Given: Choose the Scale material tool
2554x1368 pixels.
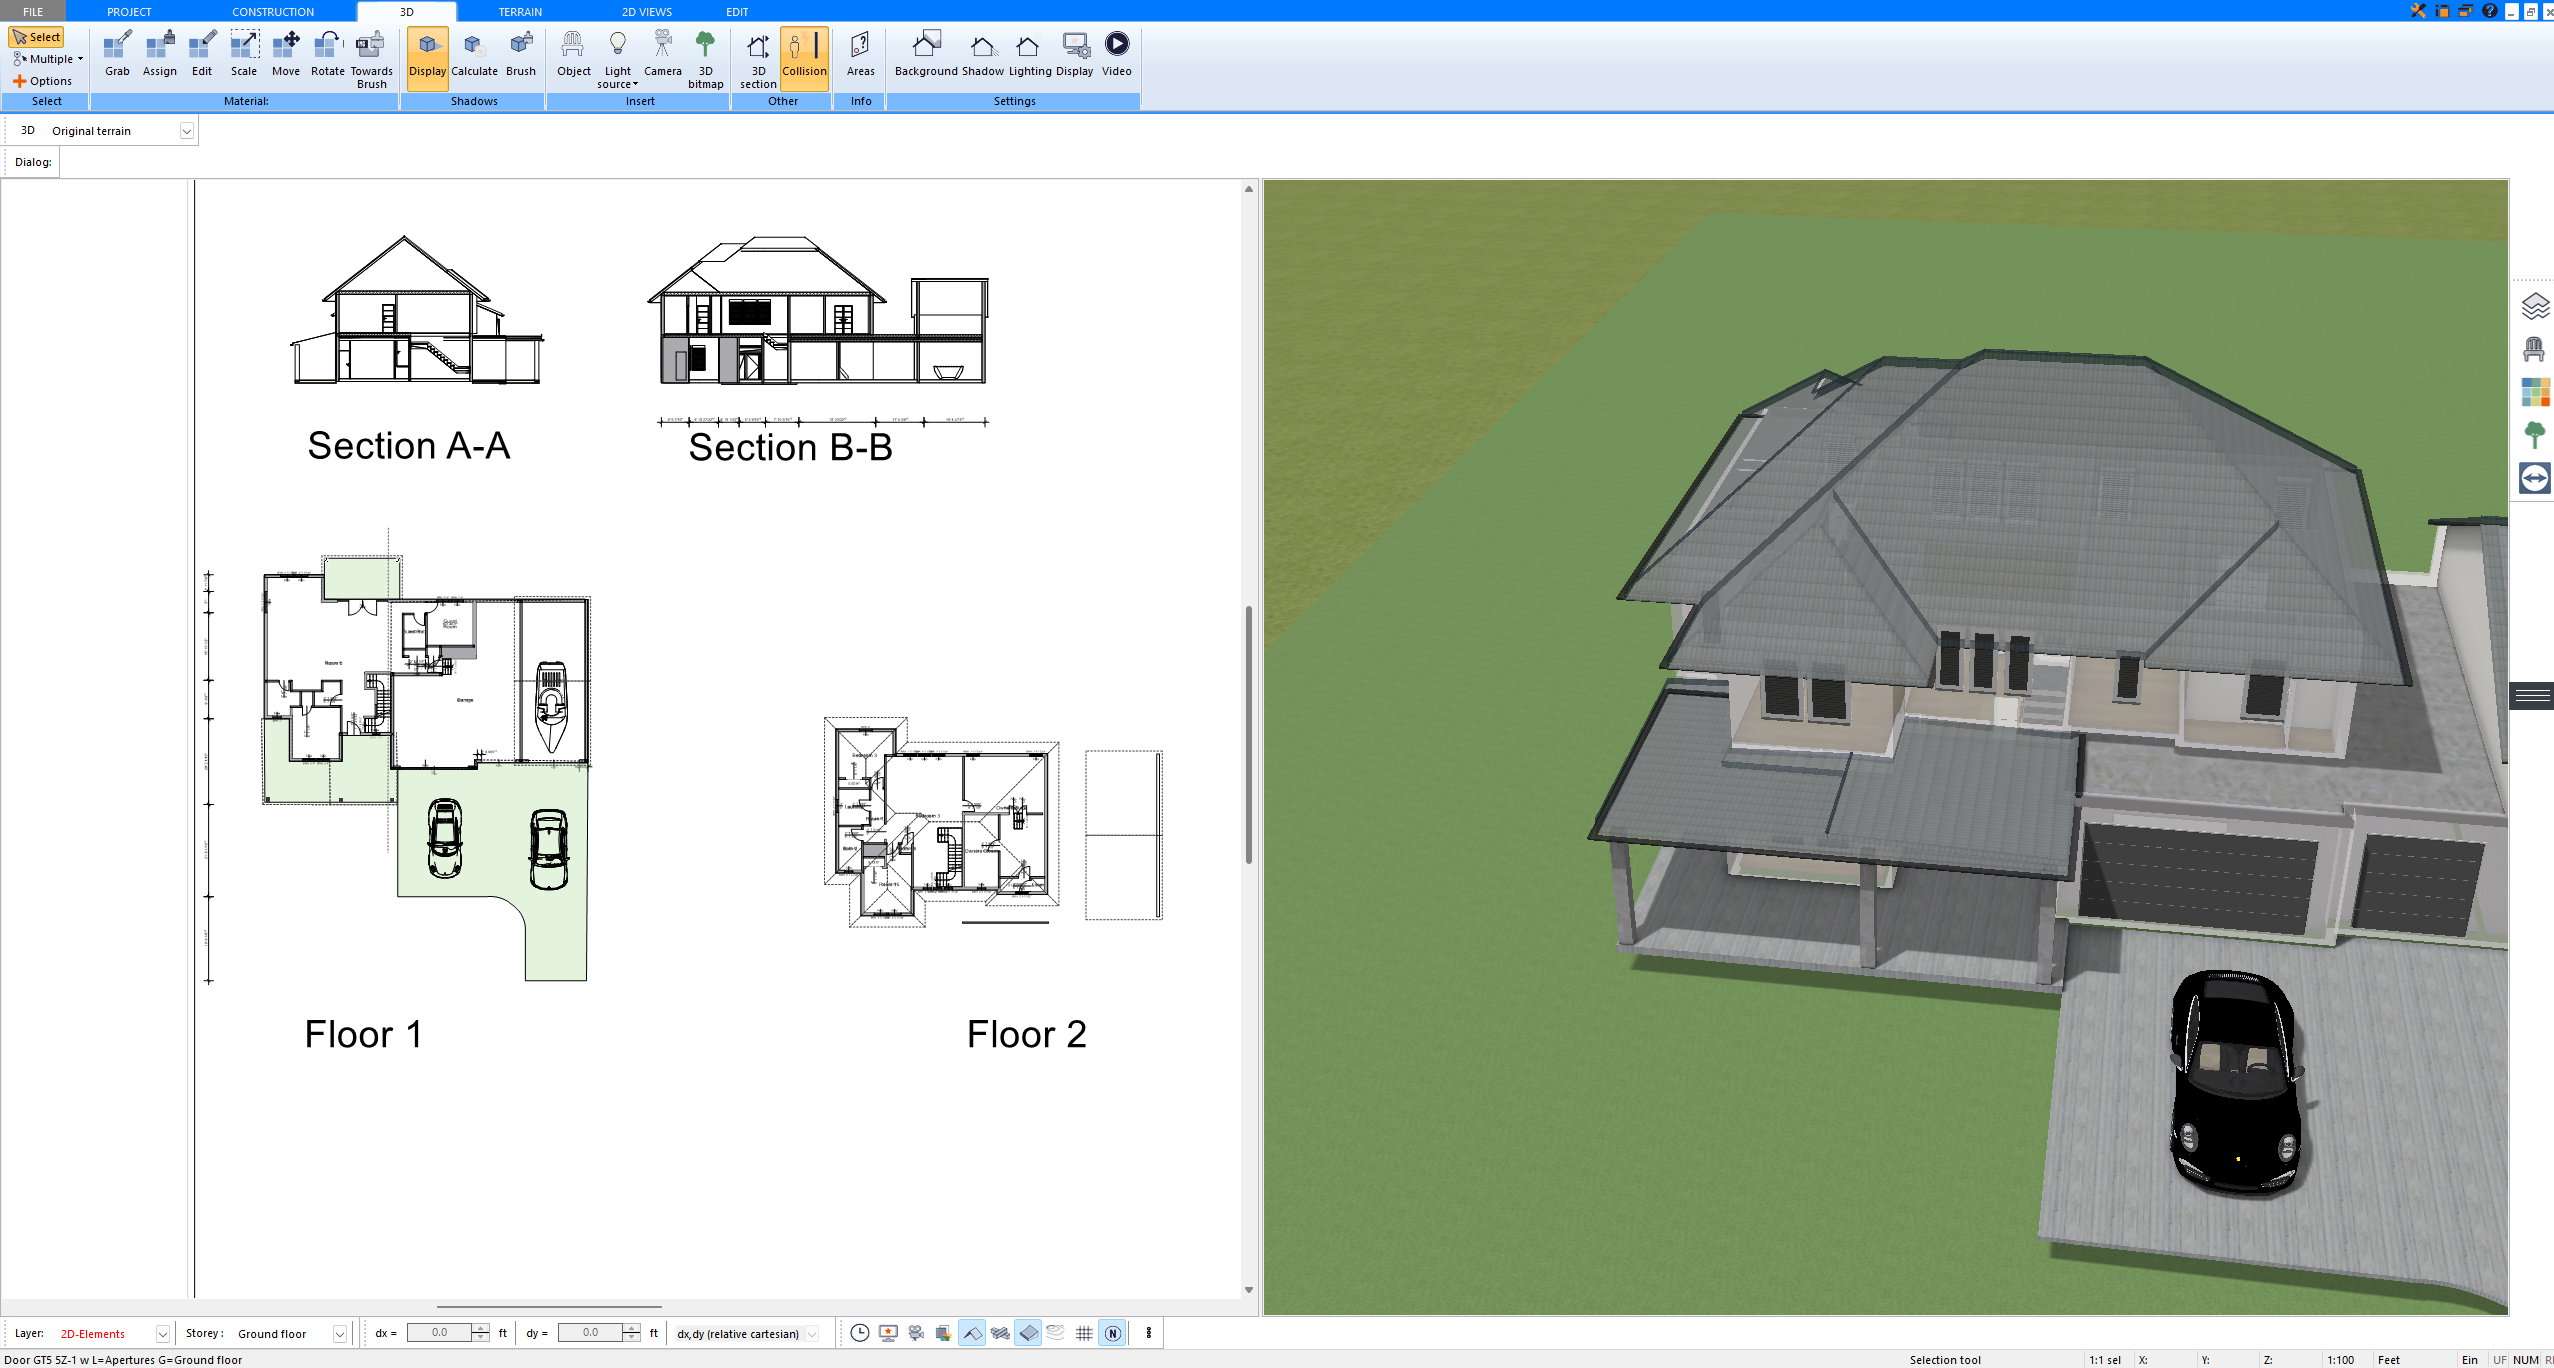Looking at the screenshot, I should (244, 54).
